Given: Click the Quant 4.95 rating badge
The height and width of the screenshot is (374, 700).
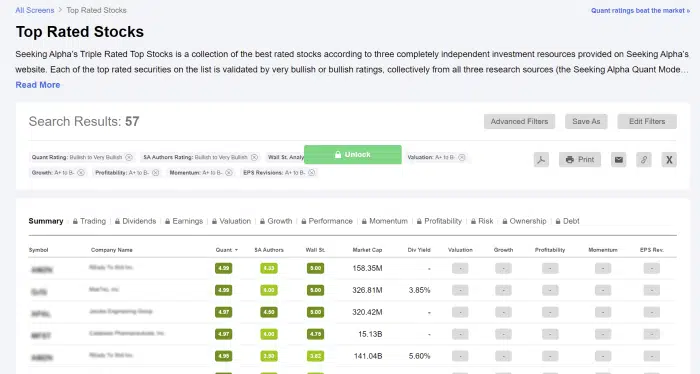Looking at the screenshot, I should coord(223,356).
